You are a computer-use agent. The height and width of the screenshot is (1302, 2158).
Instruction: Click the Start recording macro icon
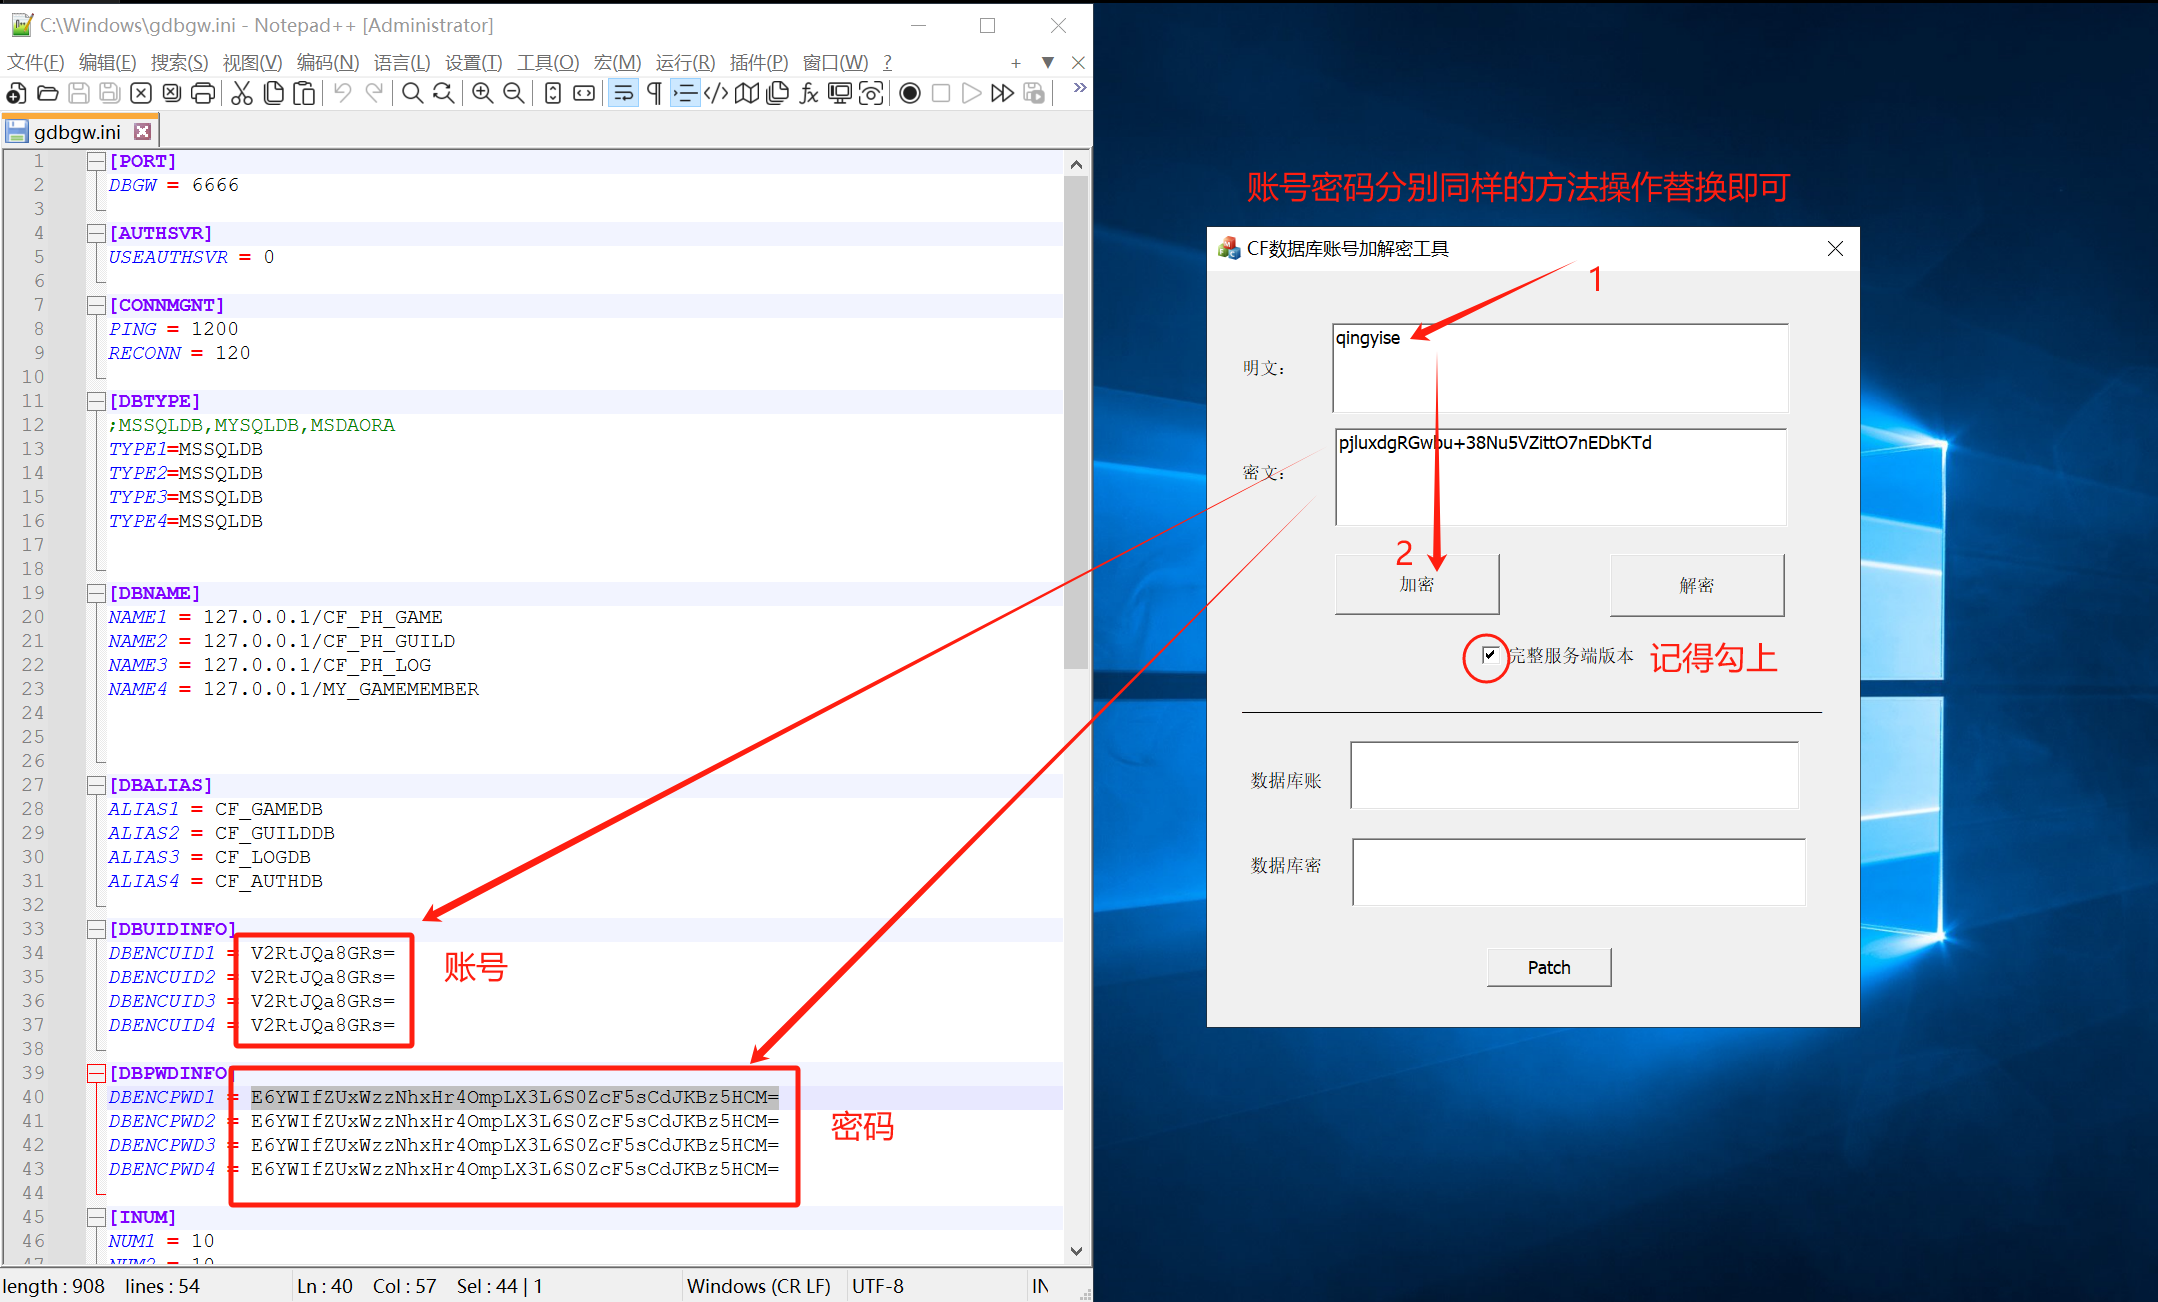(910, 94)
